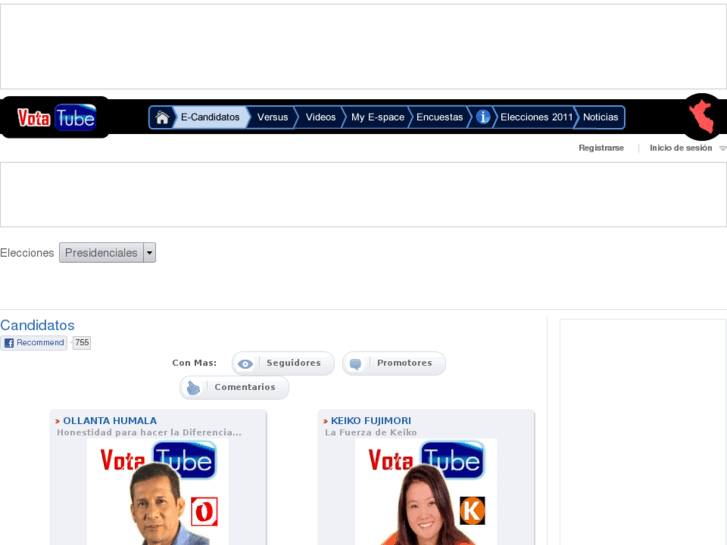The height and width of the screenshot is (545, 727).
Task: Click the VotaTube logo
Action: point(57,117)
